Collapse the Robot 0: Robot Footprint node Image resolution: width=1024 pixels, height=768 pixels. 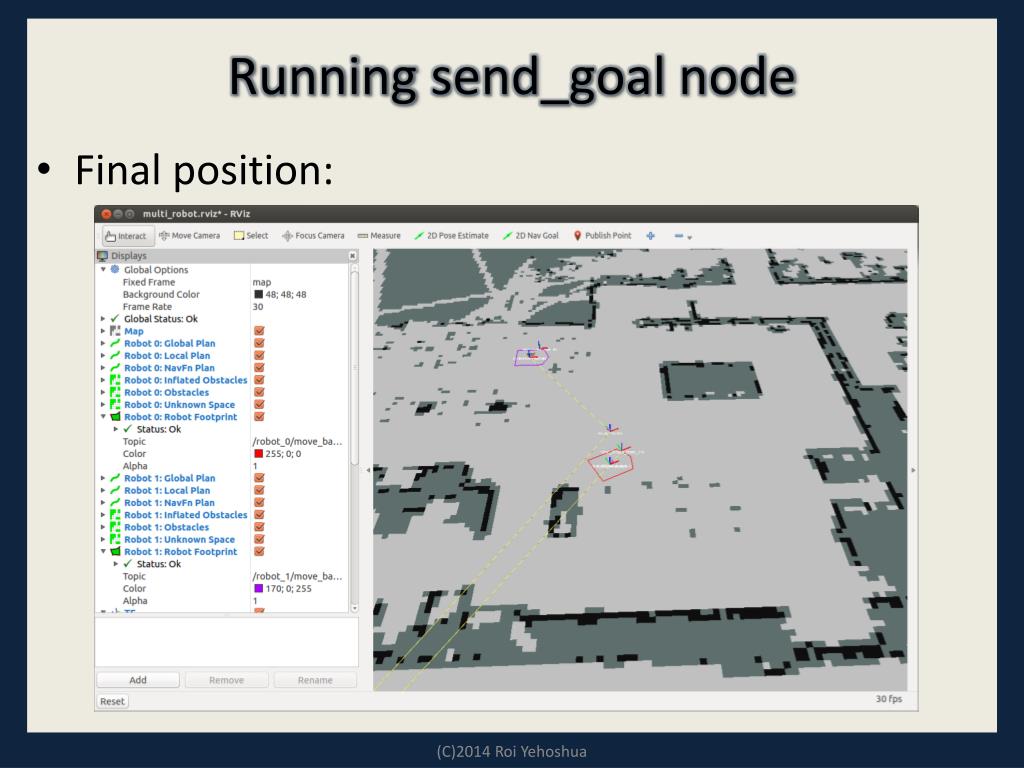pyautogui.click(x=103, y=417)
